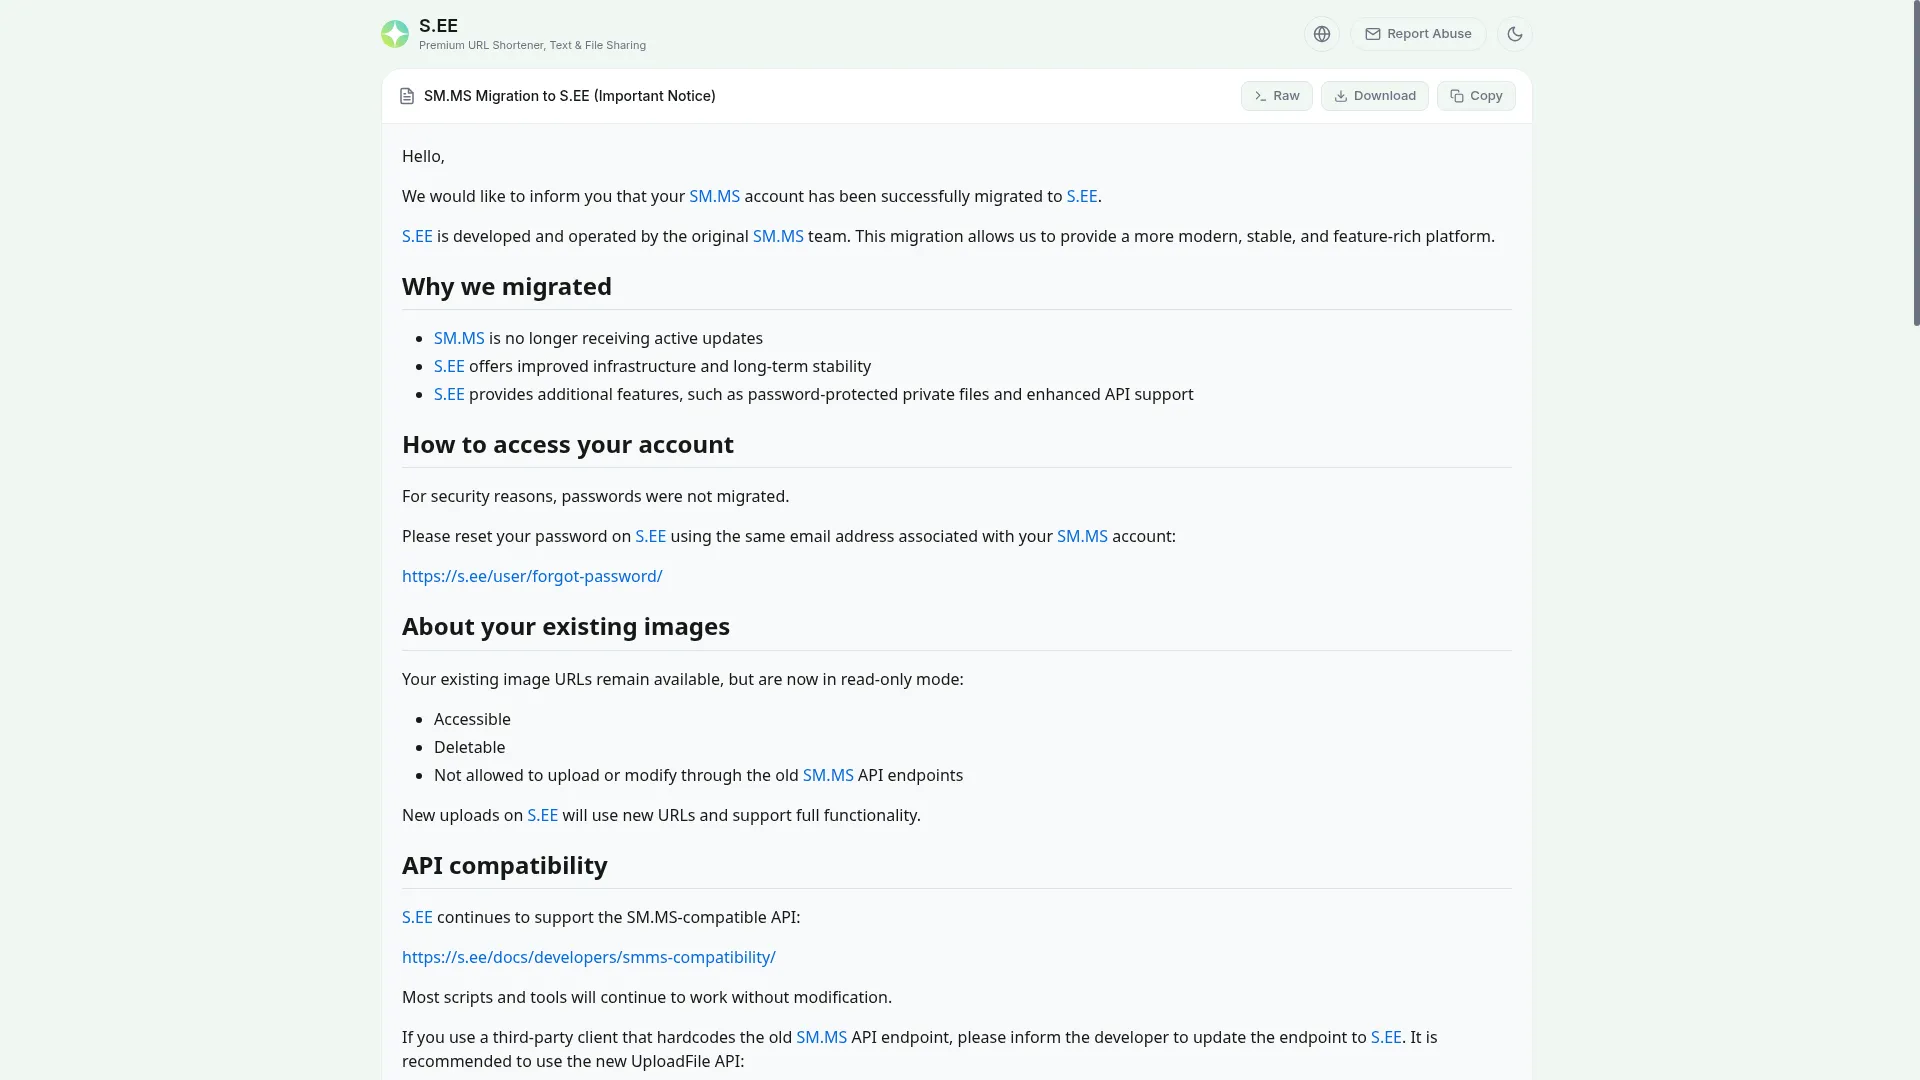Click the sentence "Most scripts and tools will continue to work"
1920x1080 pixels.
click(x=647, y=998)
